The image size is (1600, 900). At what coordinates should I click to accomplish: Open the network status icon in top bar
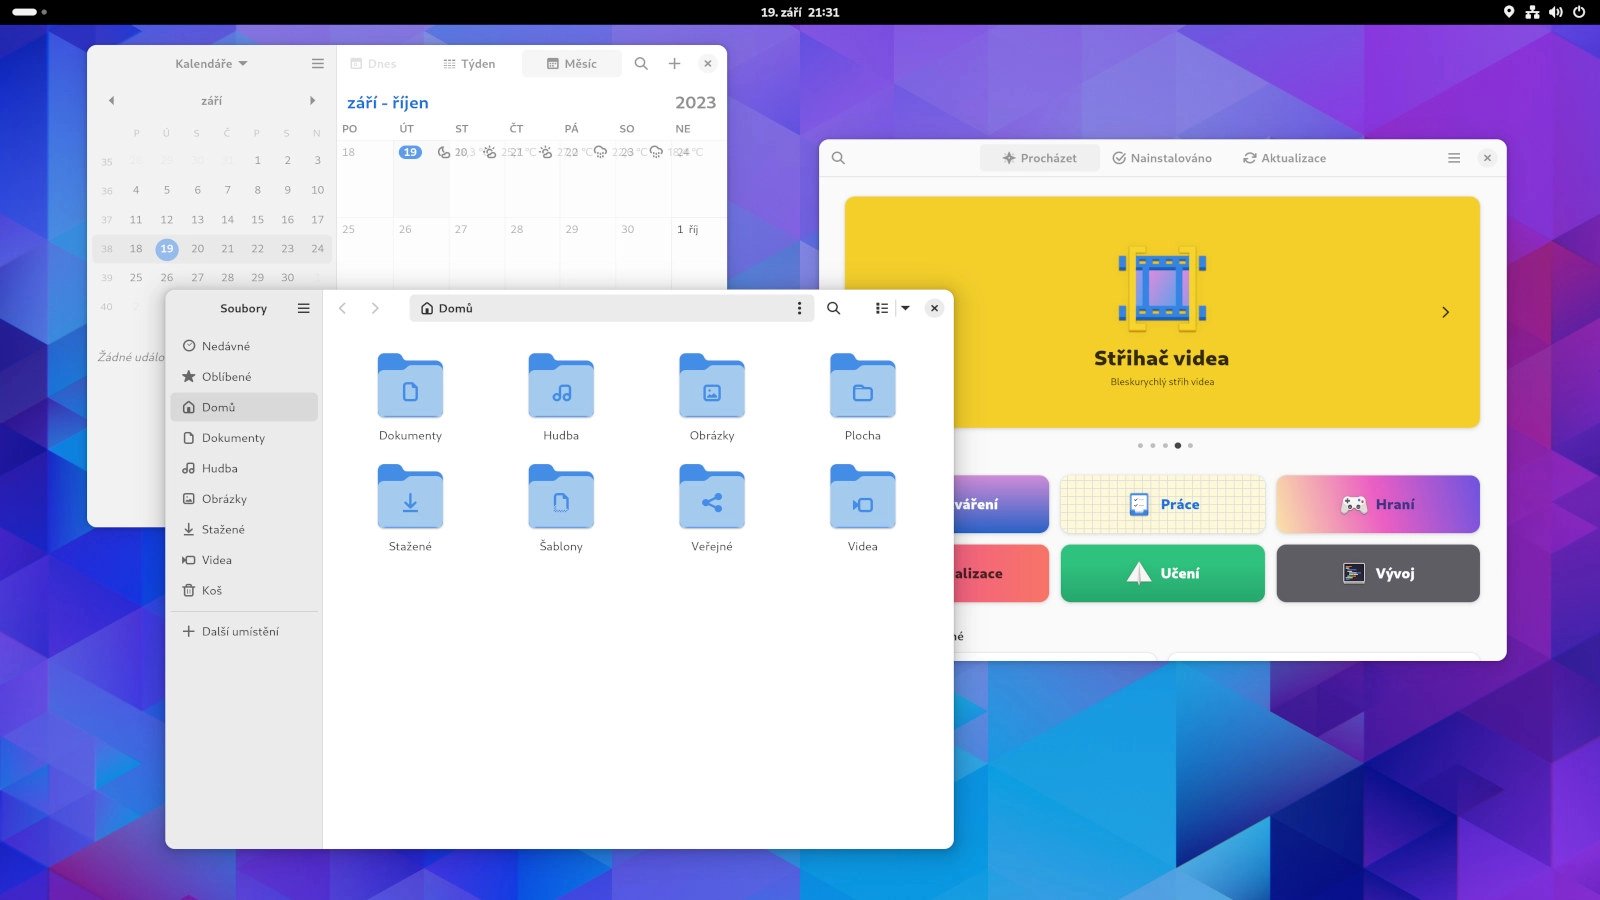(1532, 12)
